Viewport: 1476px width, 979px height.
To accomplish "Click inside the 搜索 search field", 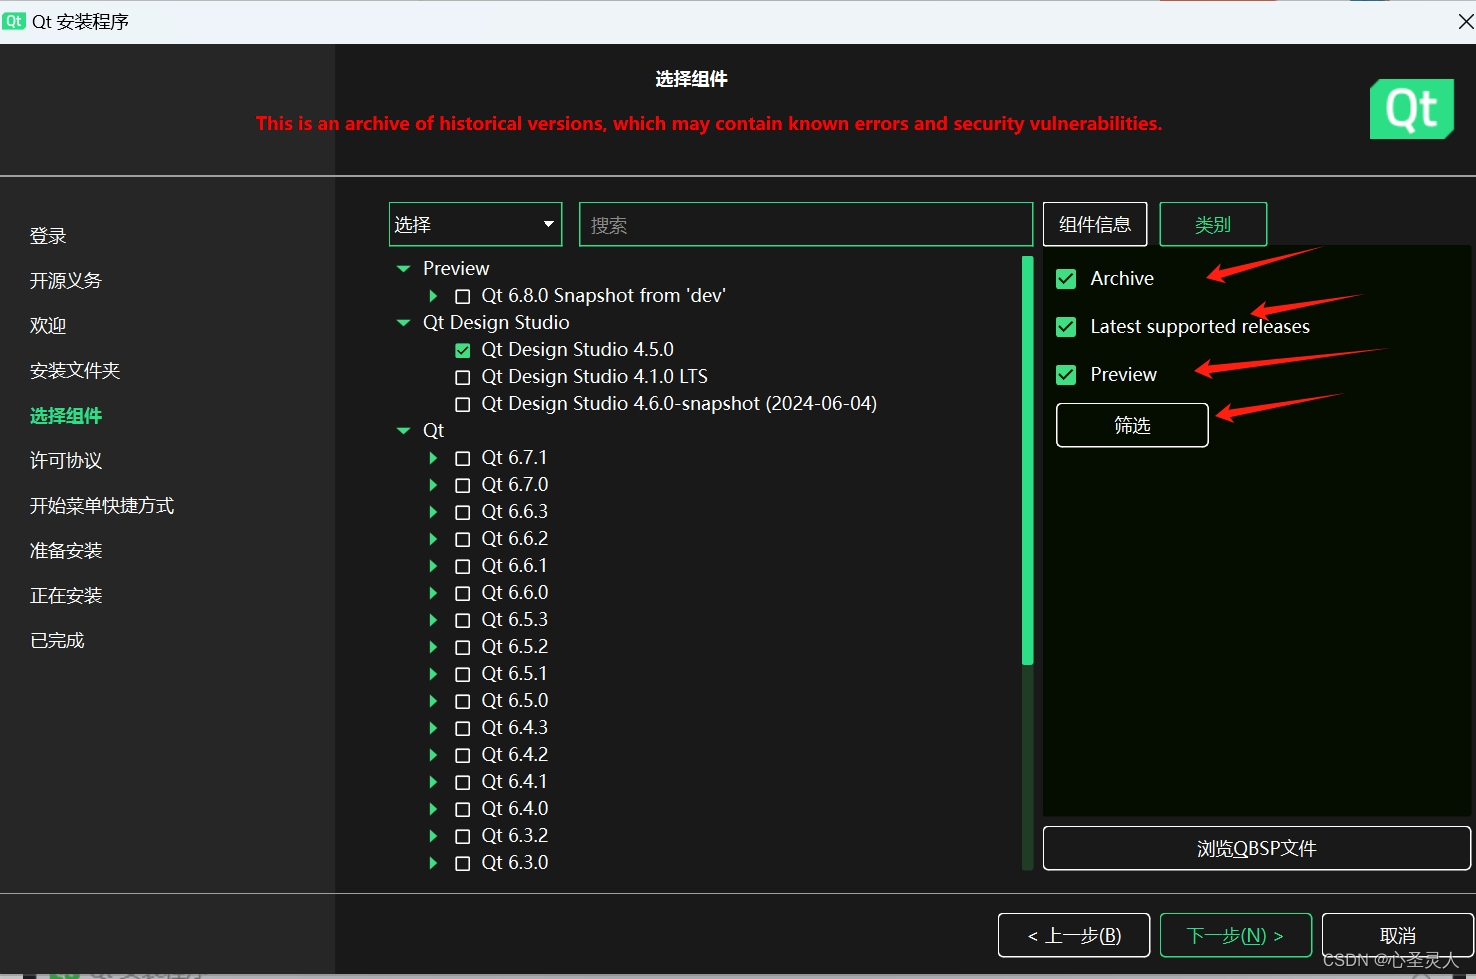I will 805,224.
